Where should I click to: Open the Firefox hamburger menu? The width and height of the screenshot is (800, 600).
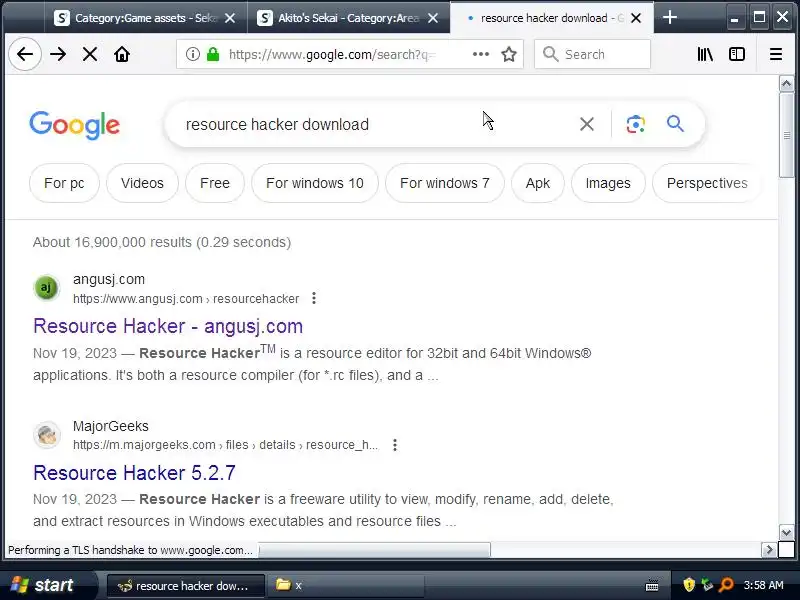click(x=776, y=54)
